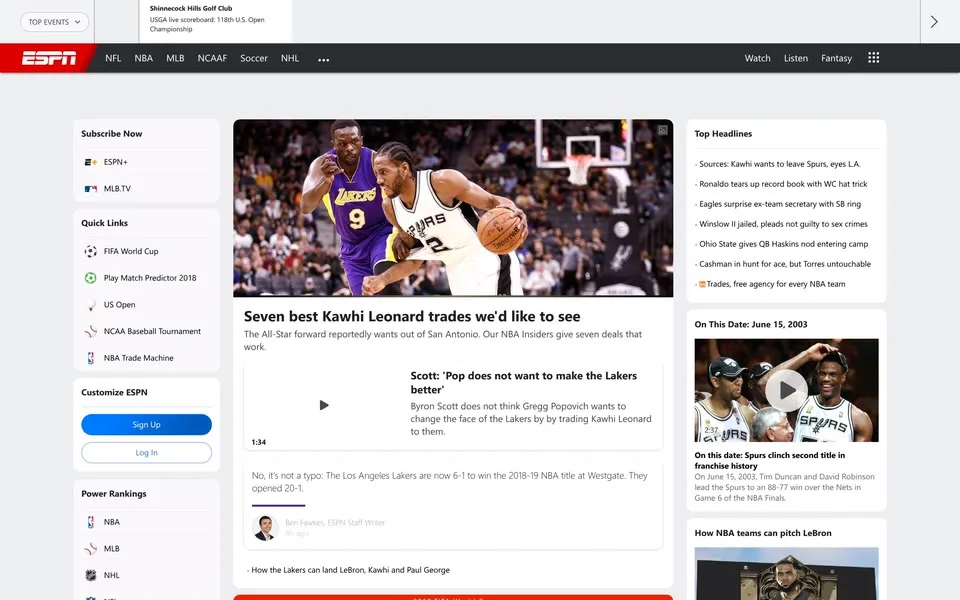Click Watch in the navbar
The height and width of the screenshot is (600, 960).
[757, 58]
